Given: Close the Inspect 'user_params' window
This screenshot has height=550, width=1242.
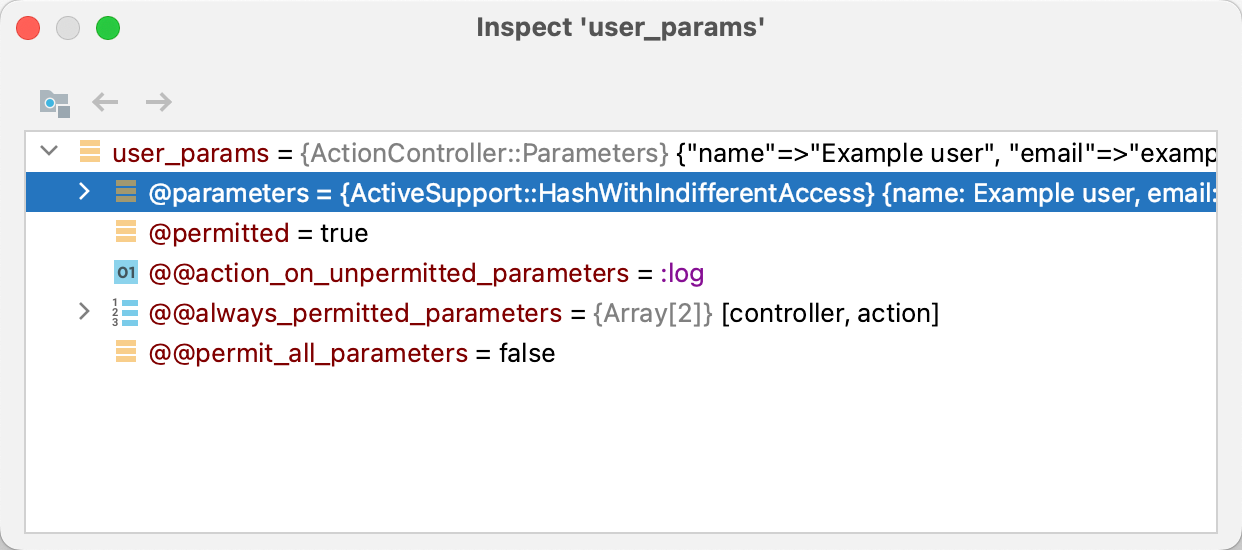Looking at the screenshot, I should pos(28,28).
